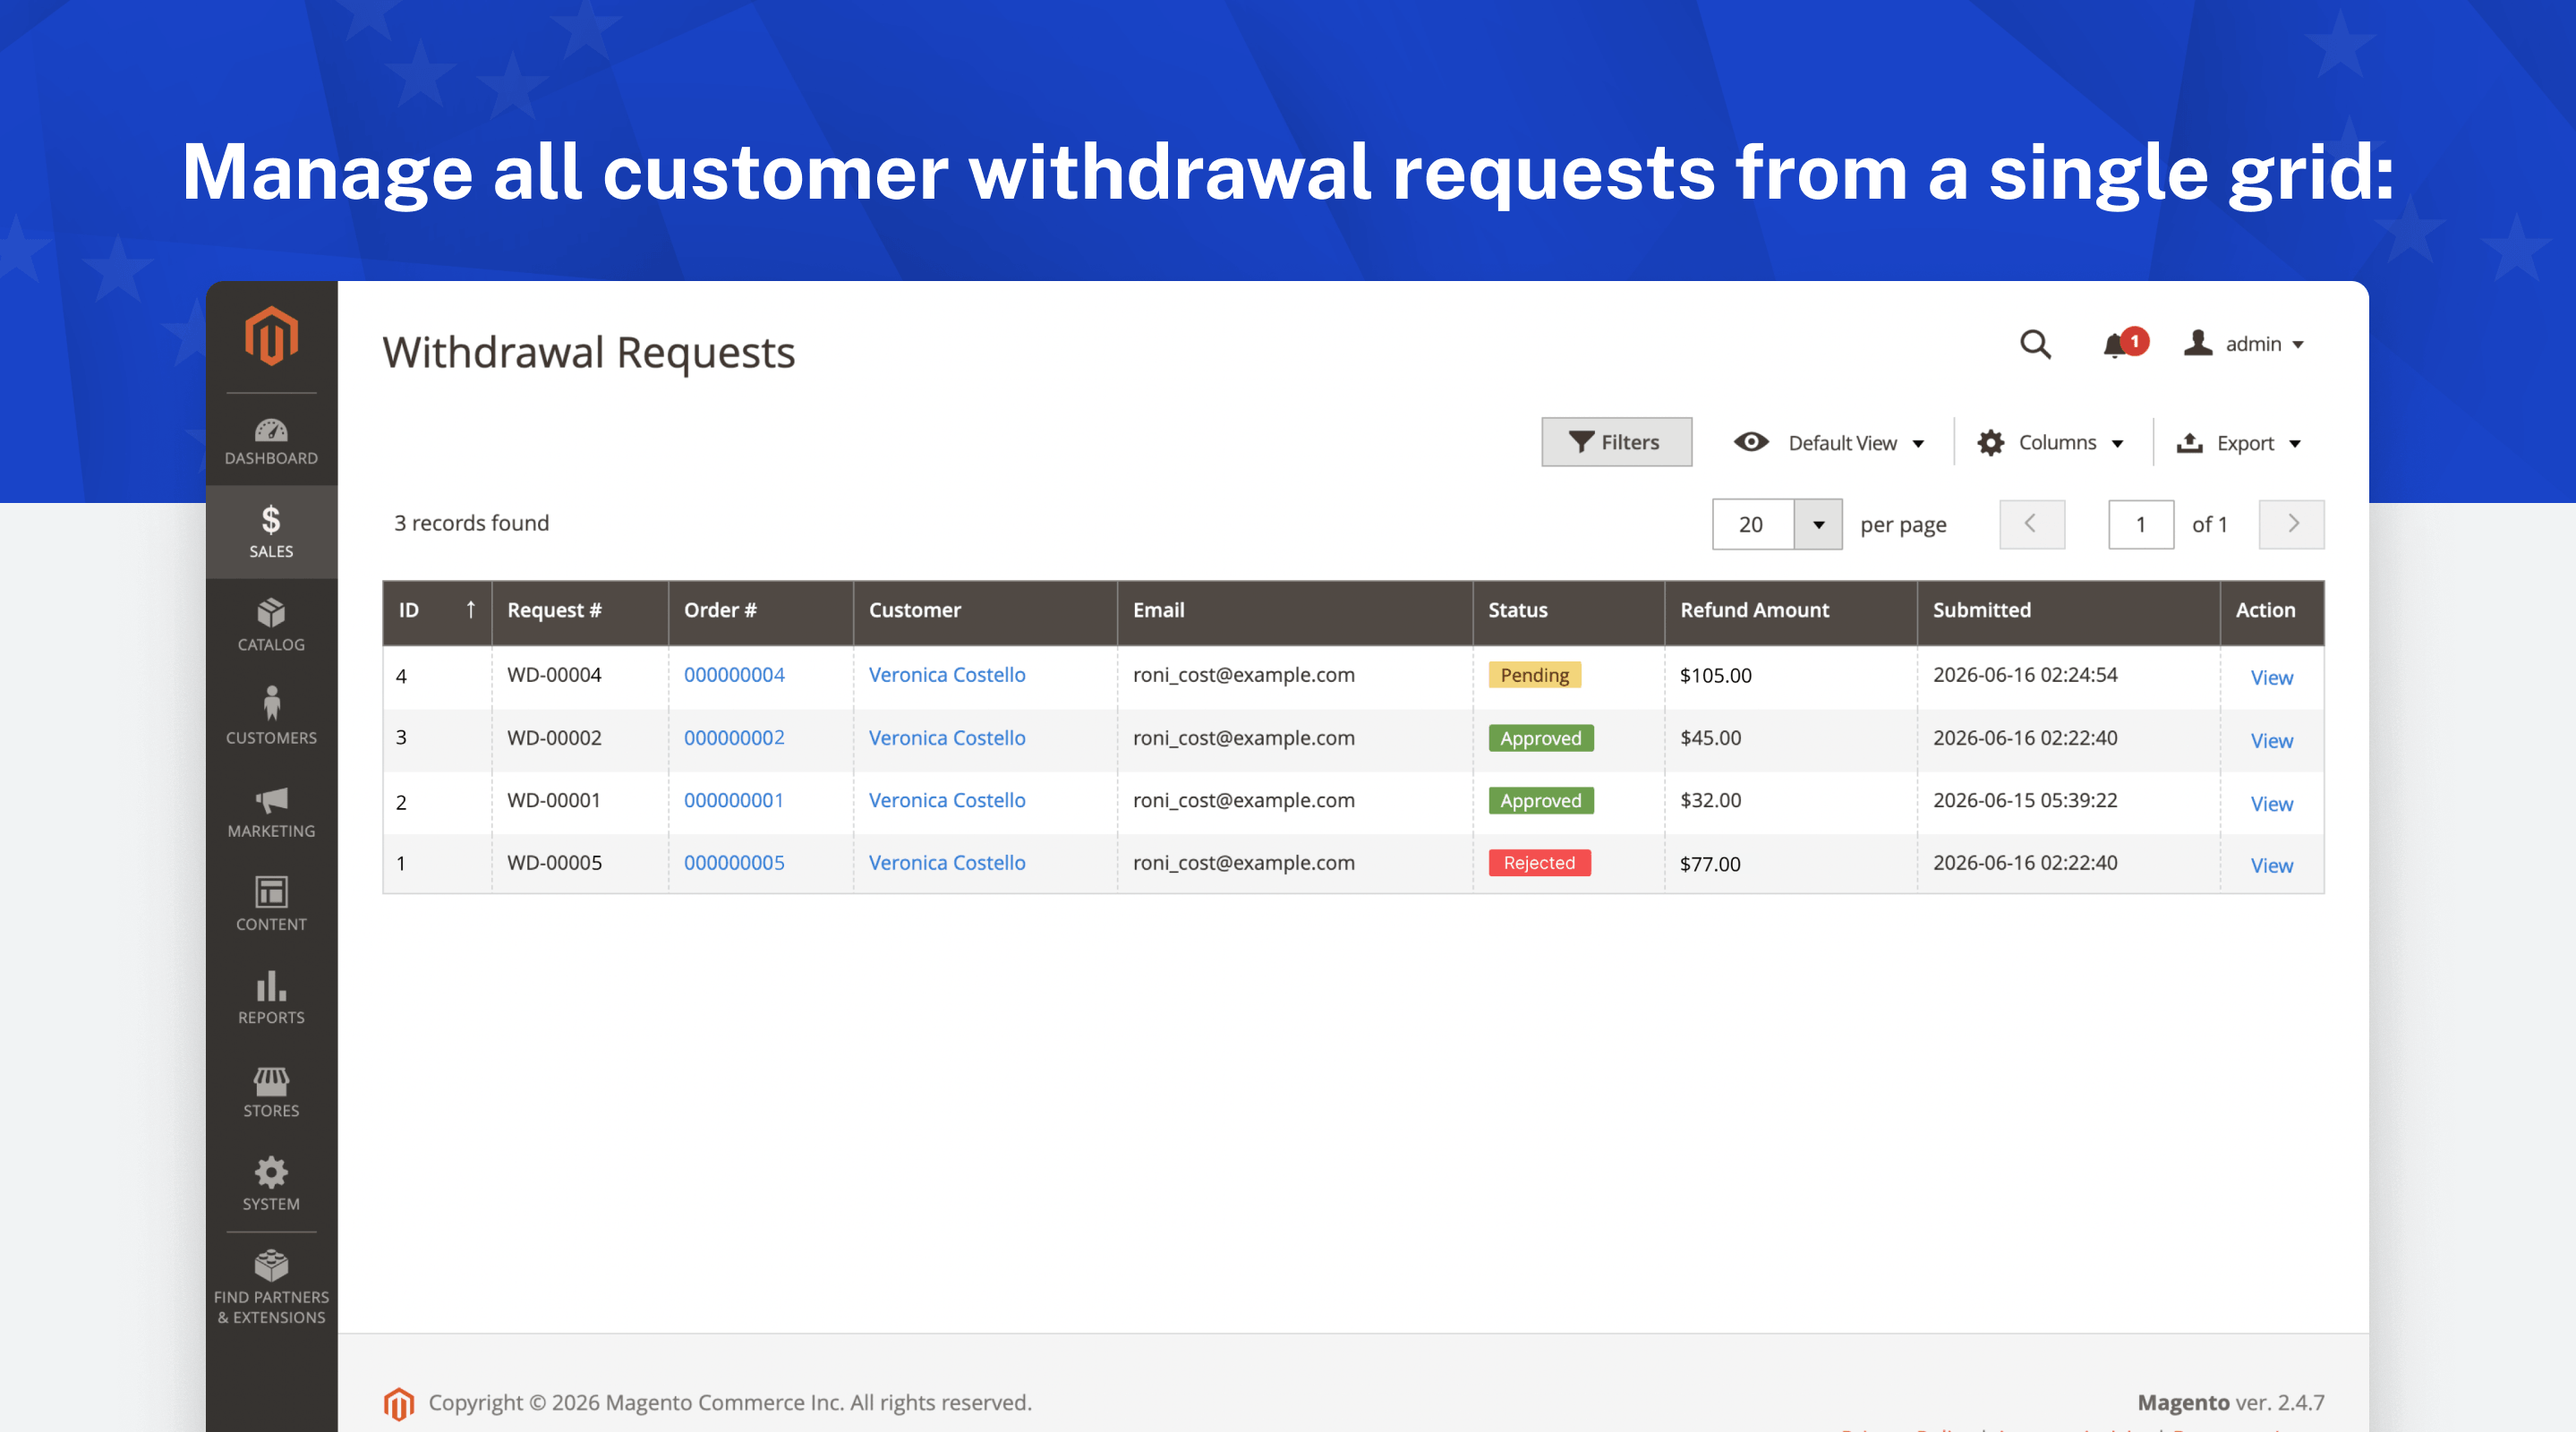
Task: Open the Dashboard menu
Action: pyautogui.click(x=271, y=441)
